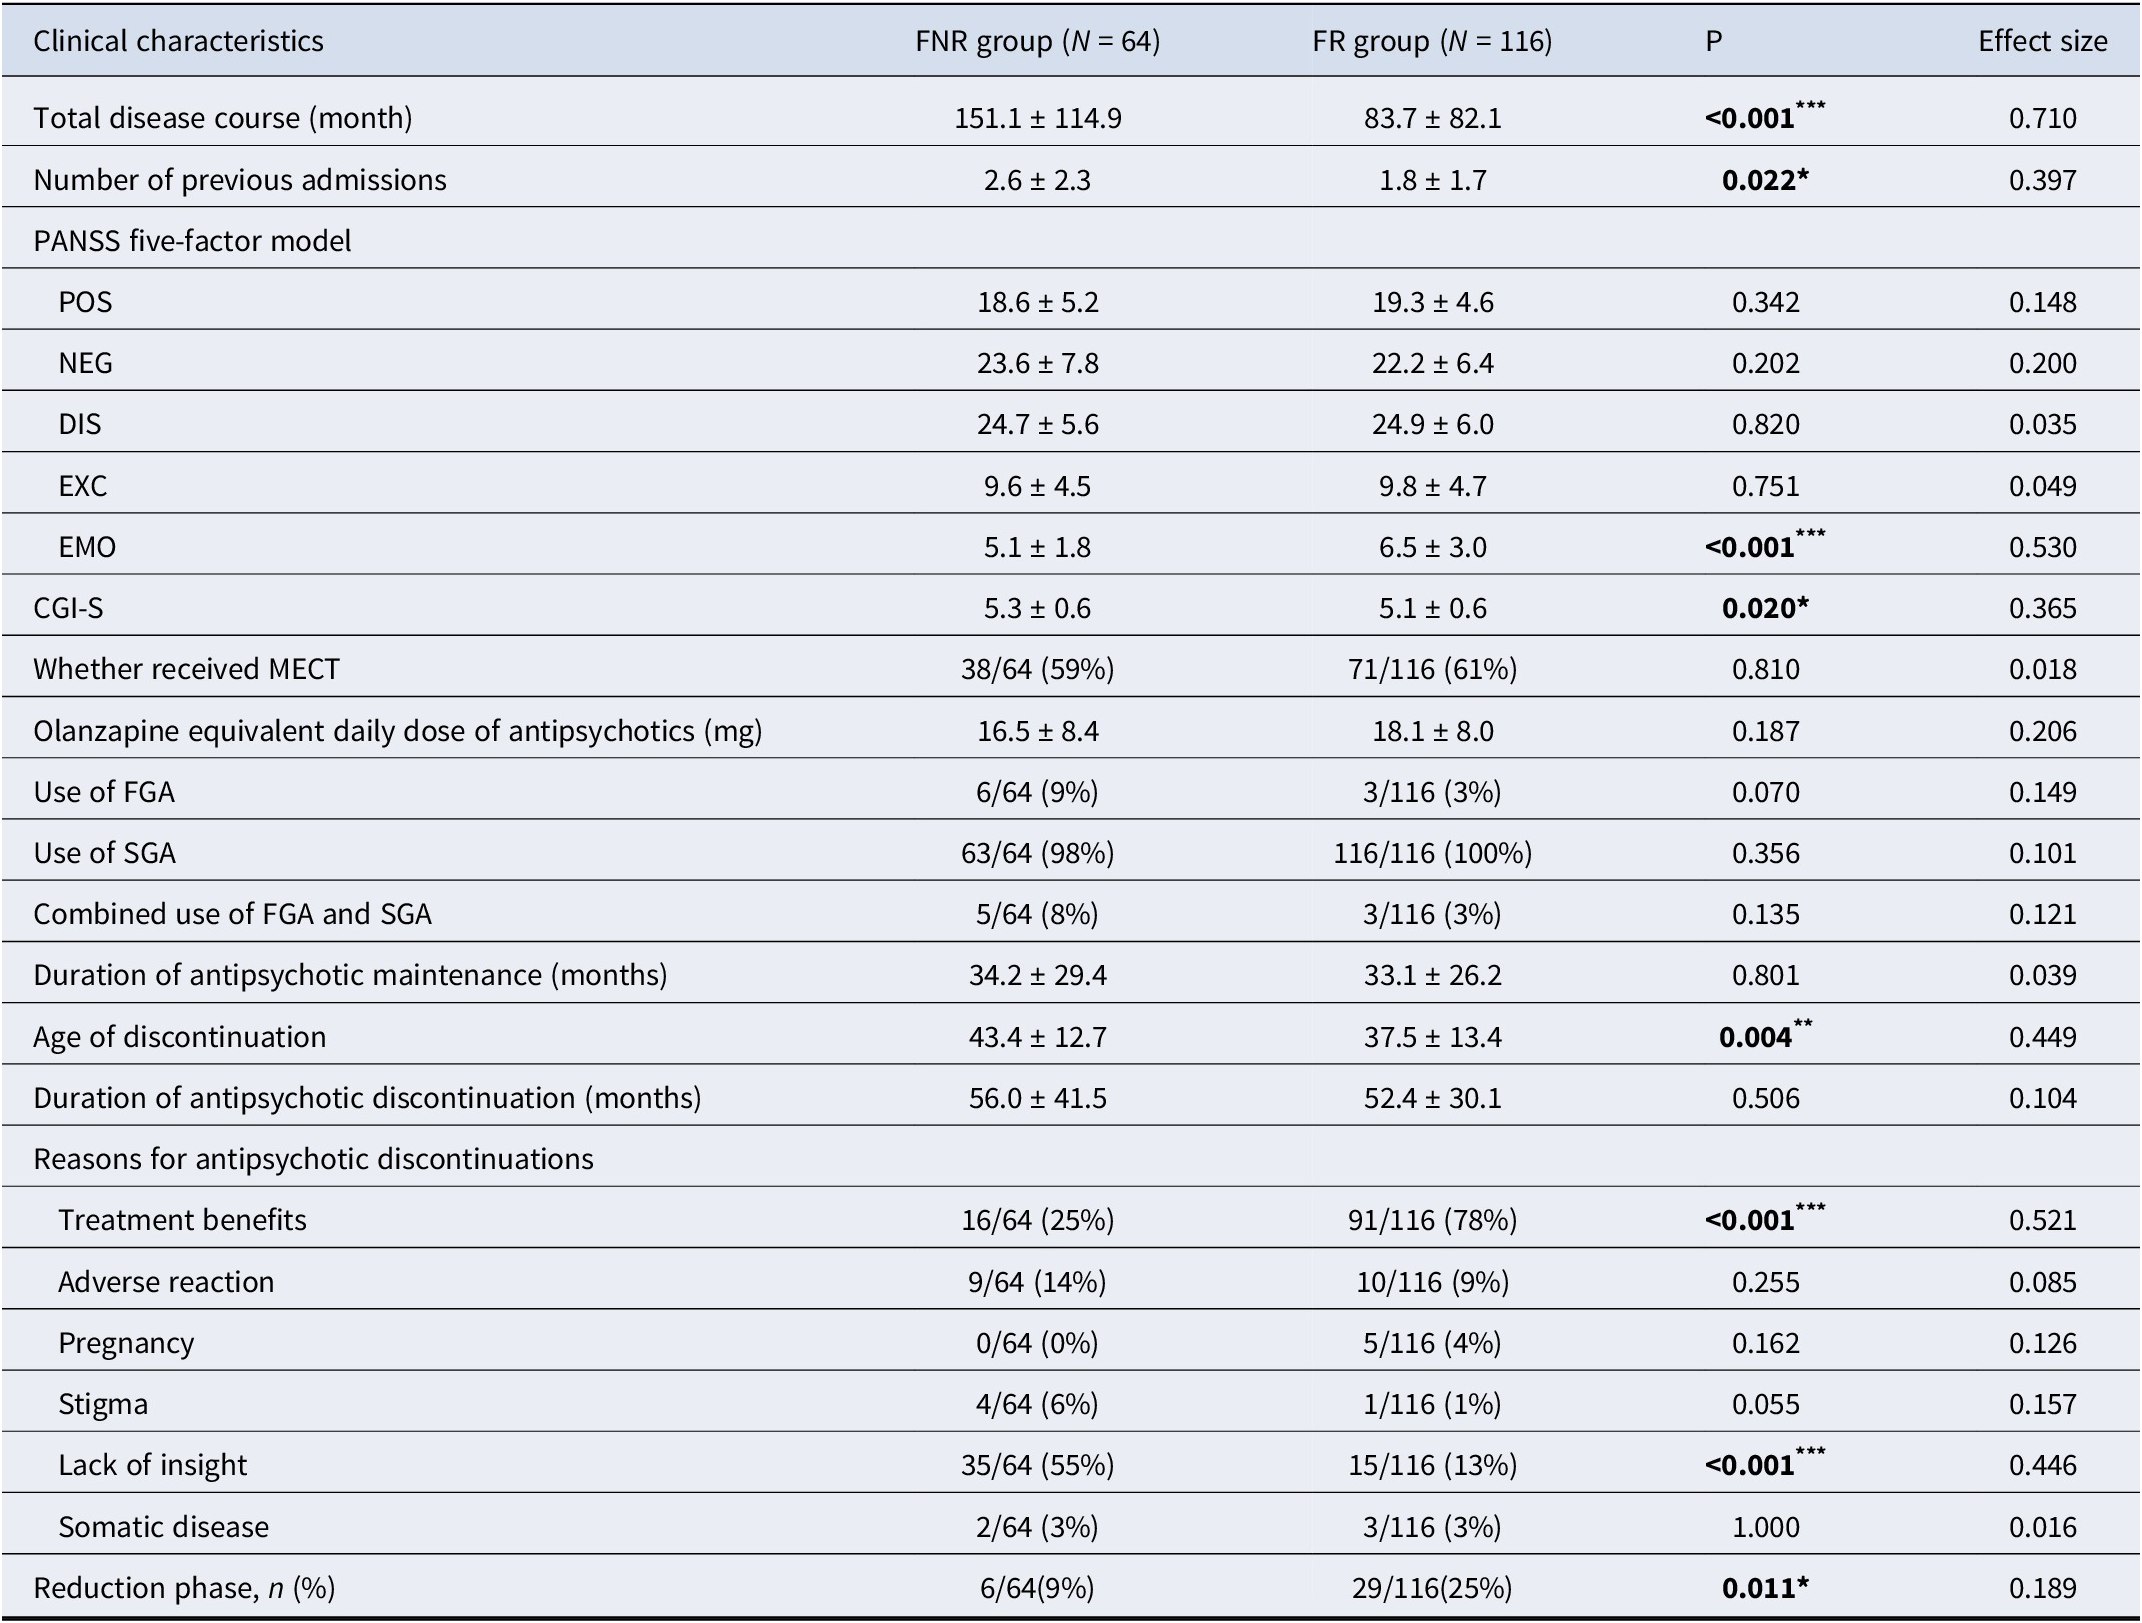This screenshot has height=1623, width=2142.
Task: Select the FNR group column header
Action: pos(1037,41)
